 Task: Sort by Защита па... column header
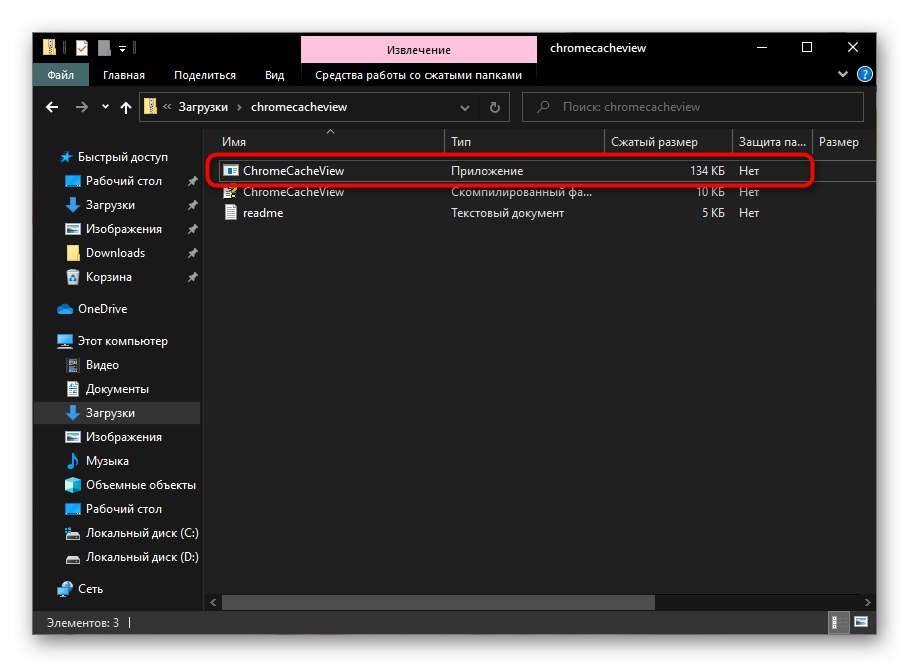(x=772, y=142)
